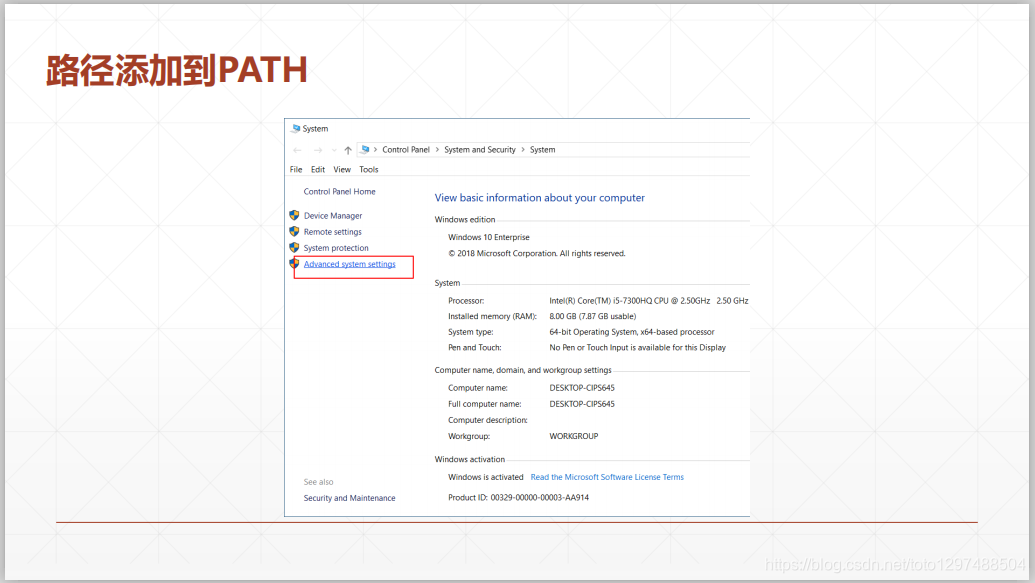Screen dimensions: 1035x583
Task: Click the 'No Pen or Touch Input' value
Action: (x=638, y=348)
